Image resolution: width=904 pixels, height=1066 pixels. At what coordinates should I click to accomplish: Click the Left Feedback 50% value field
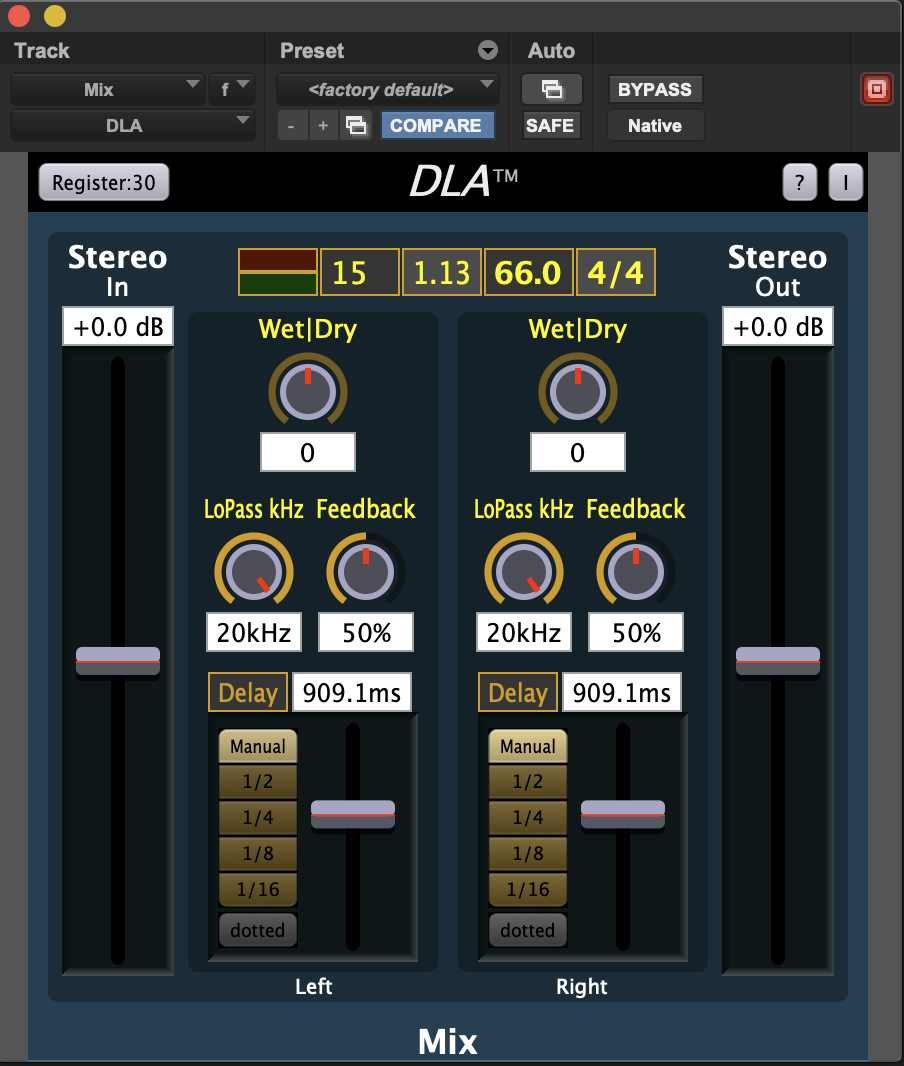click(366, 632)
